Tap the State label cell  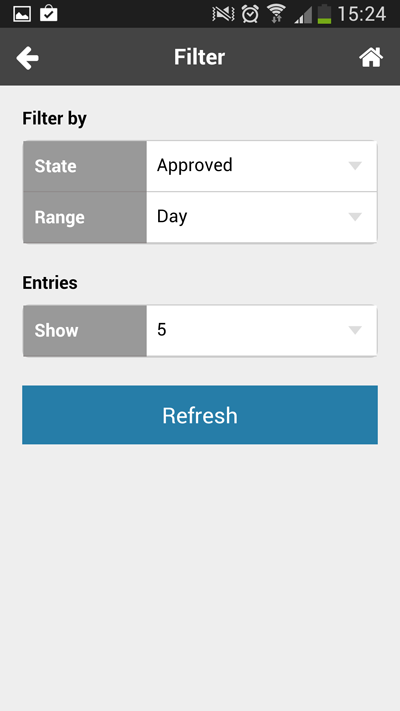coord(85,166)
